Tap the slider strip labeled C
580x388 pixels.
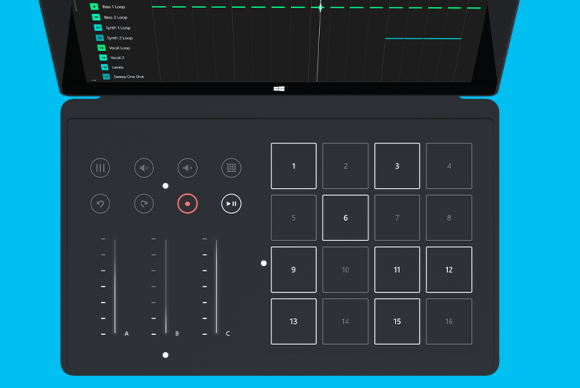[216, 287]
